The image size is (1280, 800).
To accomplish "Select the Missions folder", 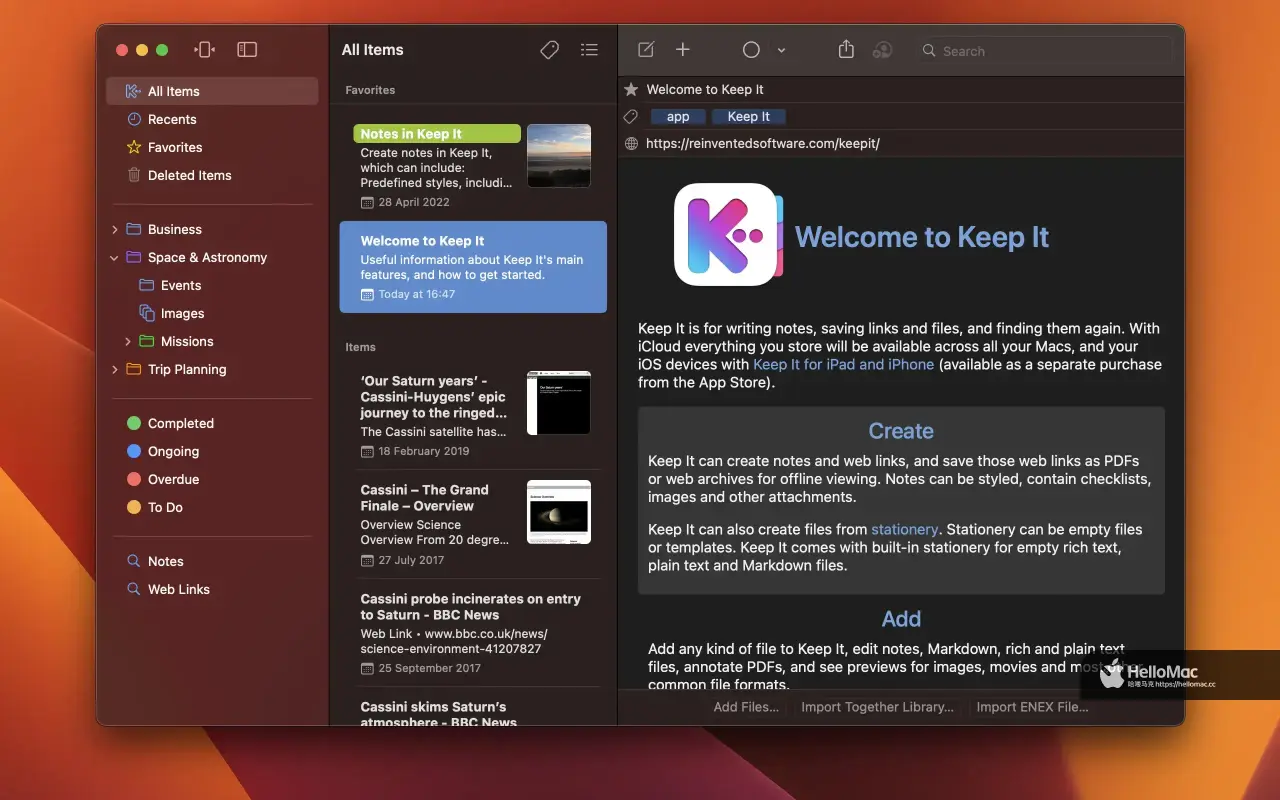I will (x=187, y=341).
